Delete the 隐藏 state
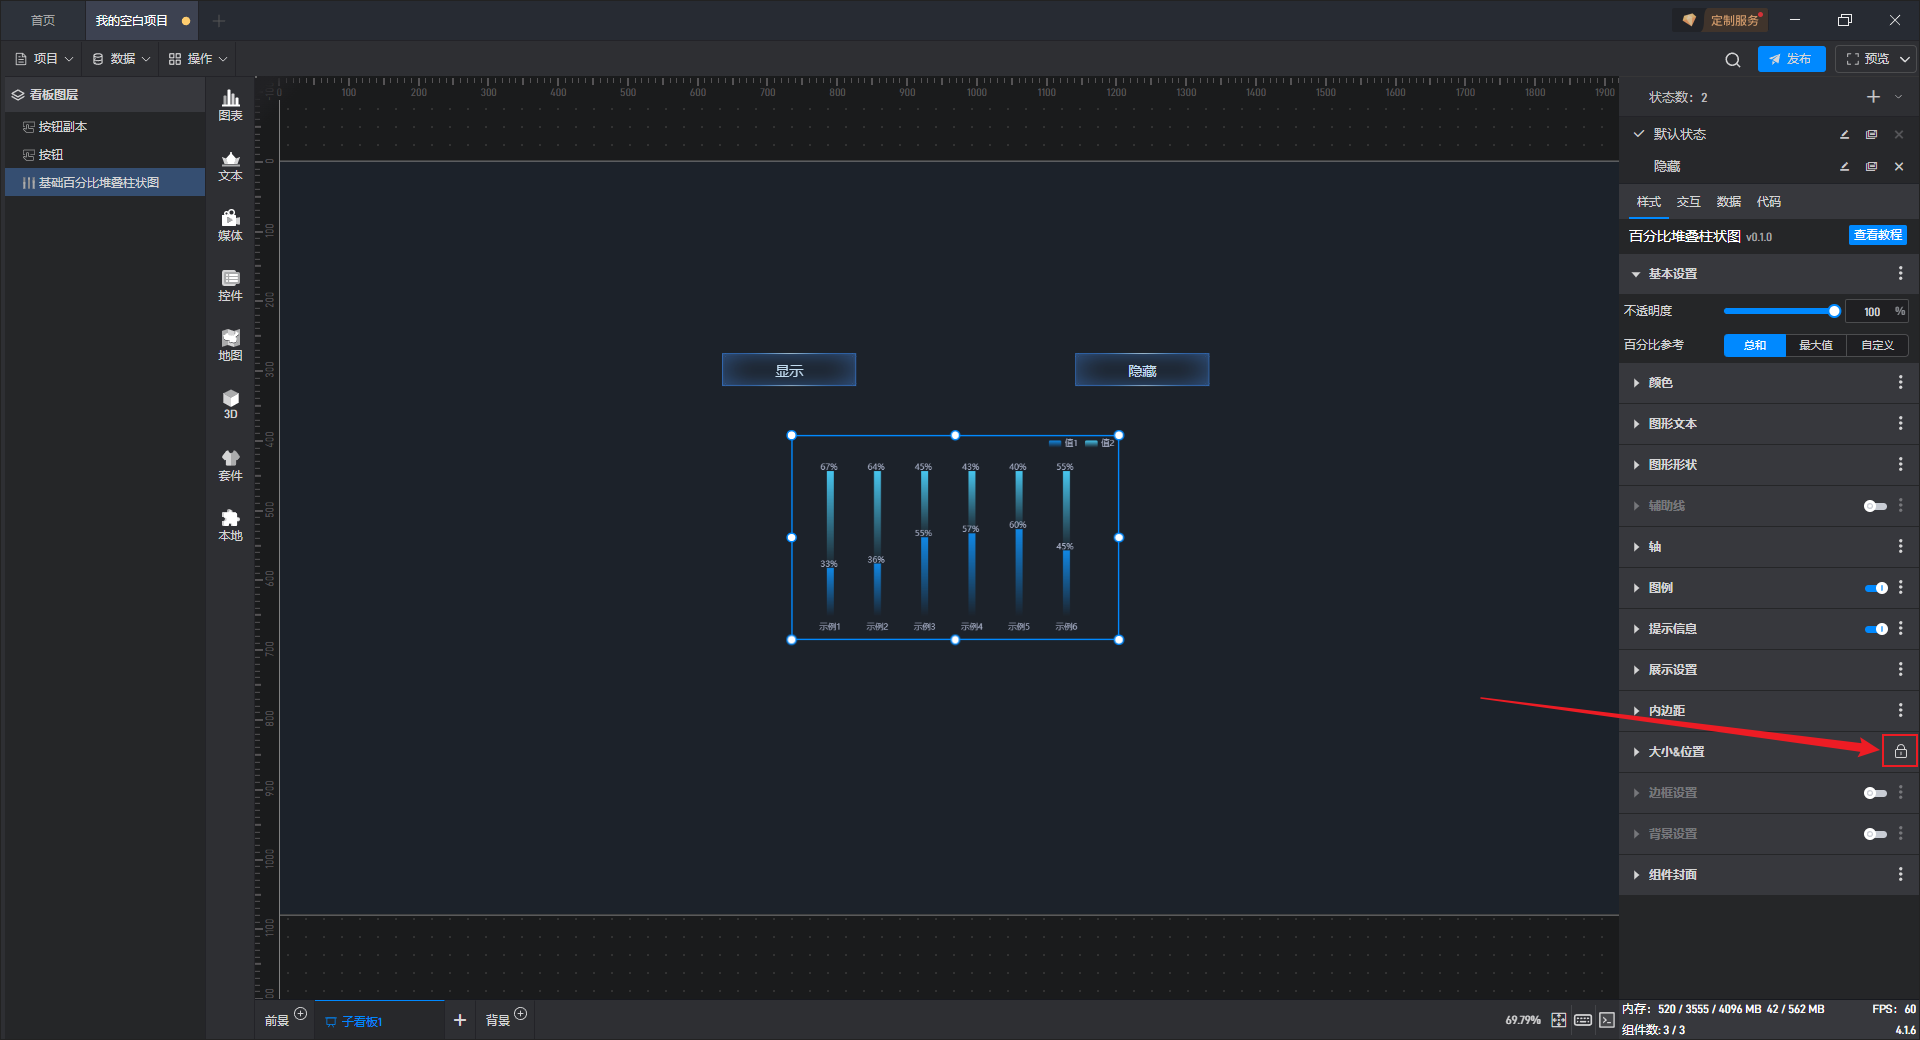 [1899, 167]
